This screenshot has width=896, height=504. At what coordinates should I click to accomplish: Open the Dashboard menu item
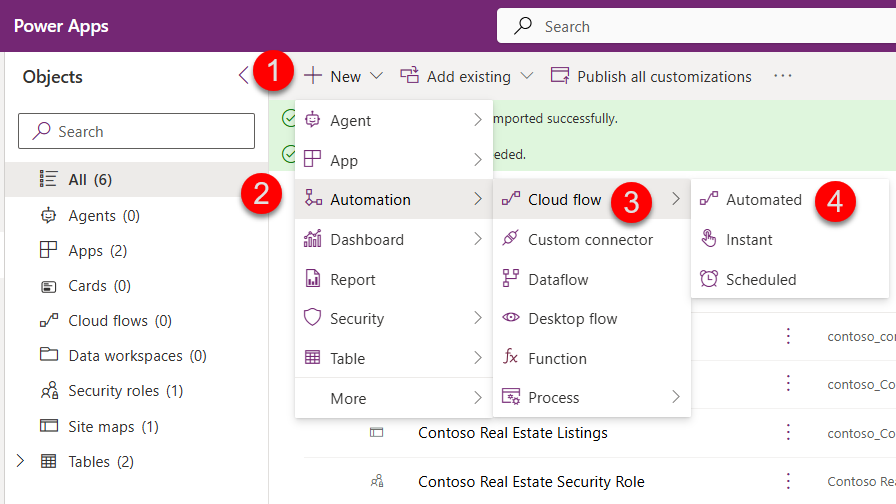[367, 240]
